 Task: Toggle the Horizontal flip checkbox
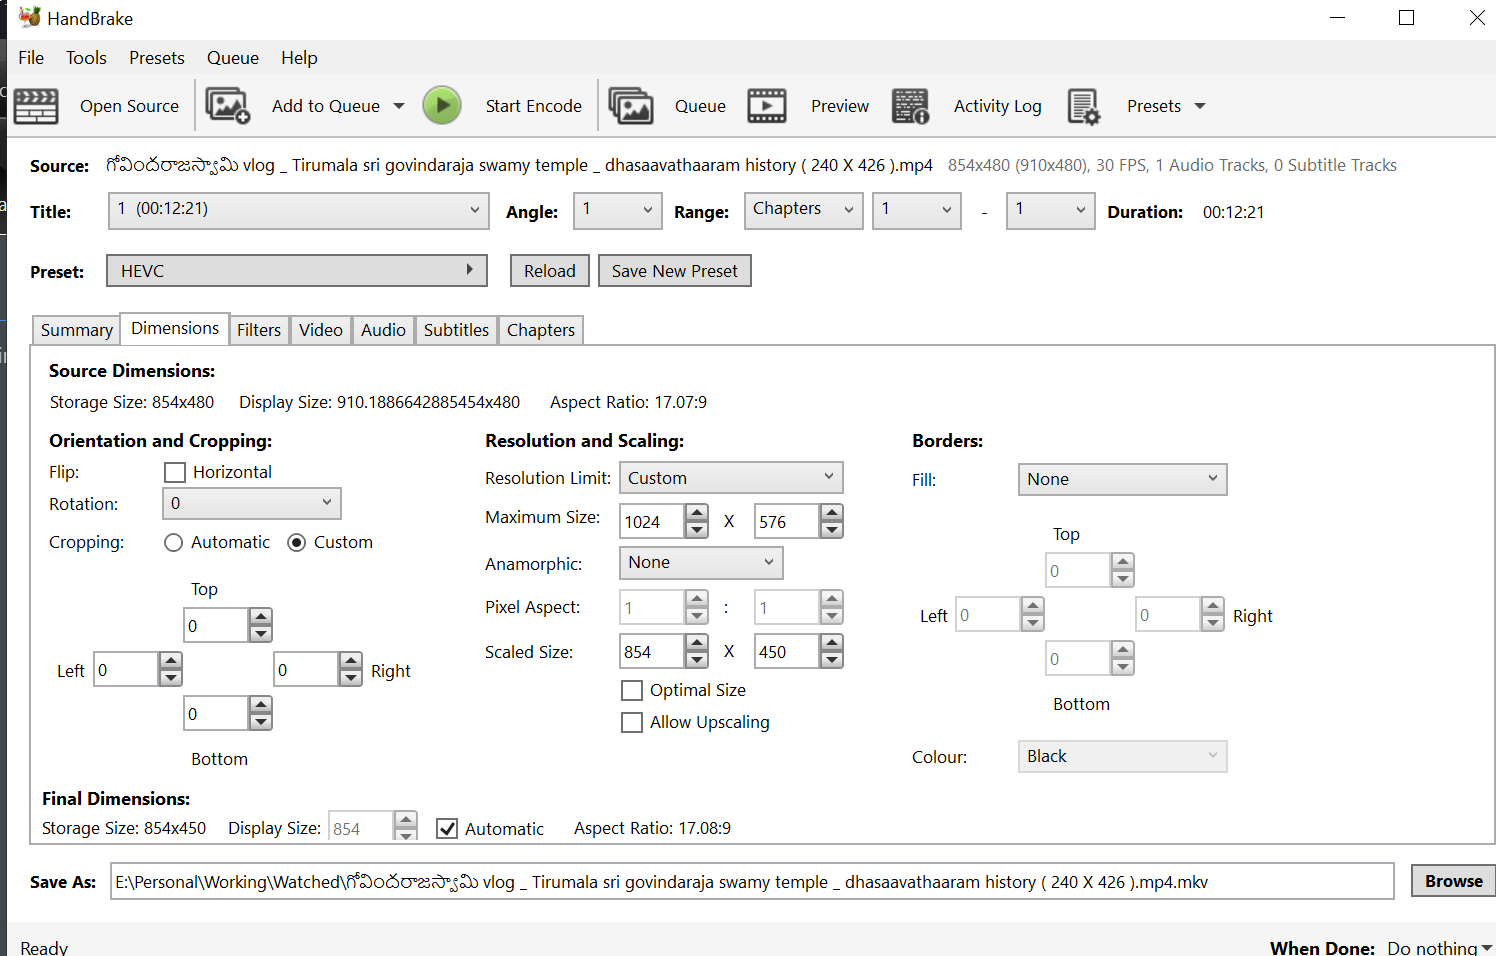click(x=175, y=472)
